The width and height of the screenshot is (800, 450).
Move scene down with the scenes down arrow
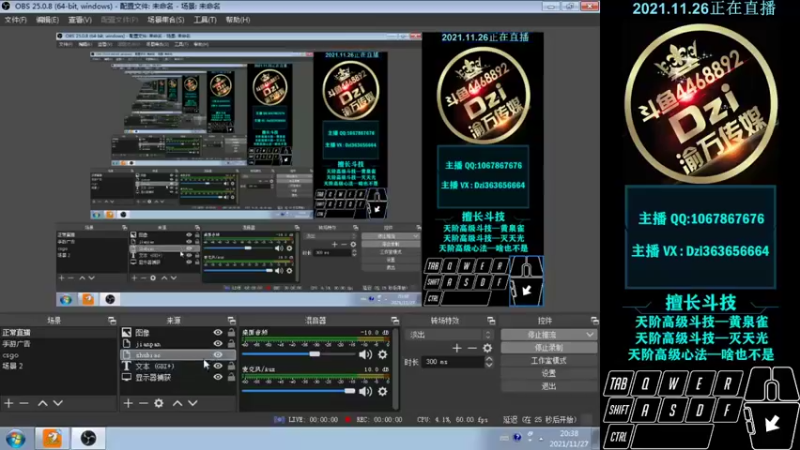58,403
